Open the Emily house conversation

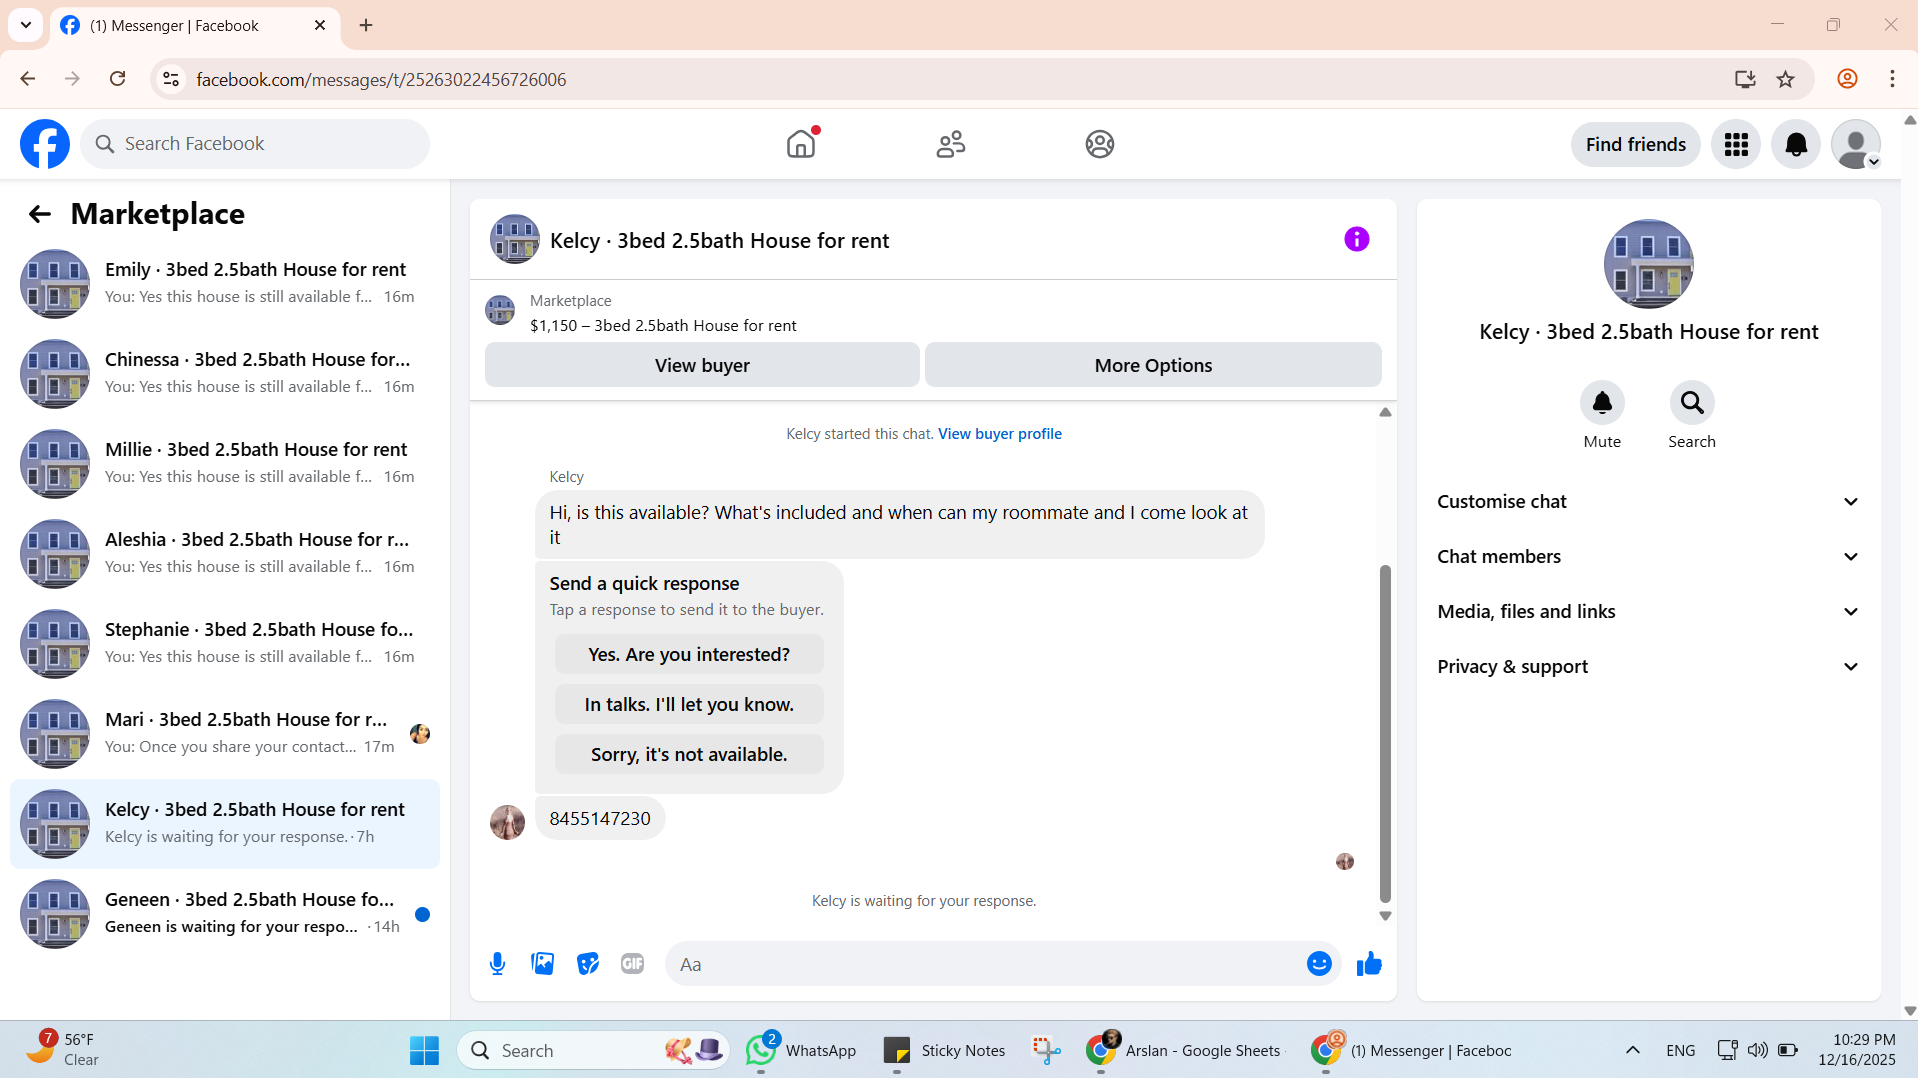225,284
